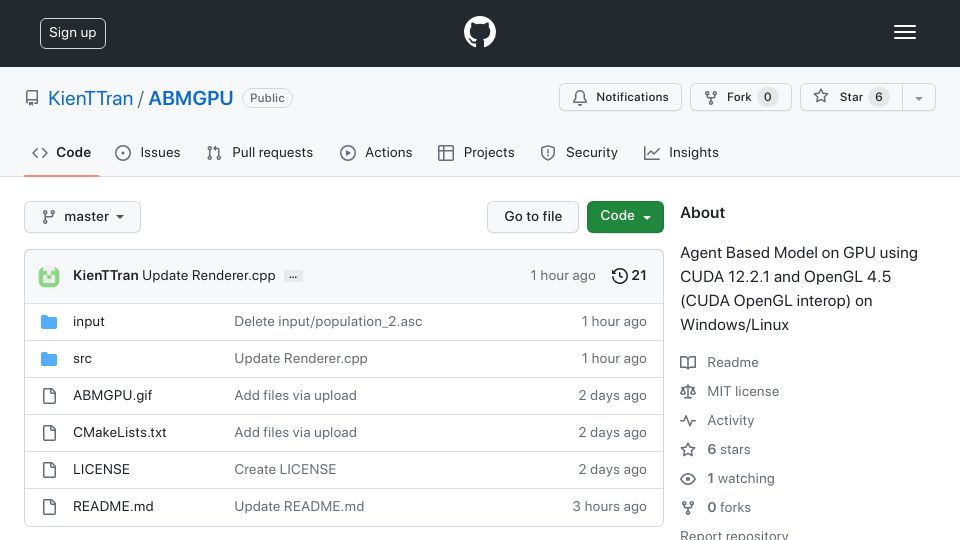
Task: Click the Public visibility badge
Action: pyautogui.click(x=267, y=98)
